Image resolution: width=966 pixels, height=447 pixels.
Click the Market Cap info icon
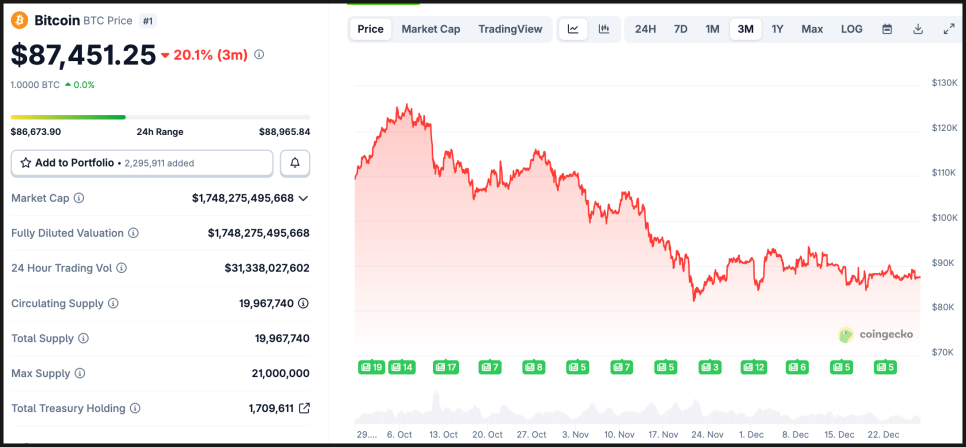[79, 198]
